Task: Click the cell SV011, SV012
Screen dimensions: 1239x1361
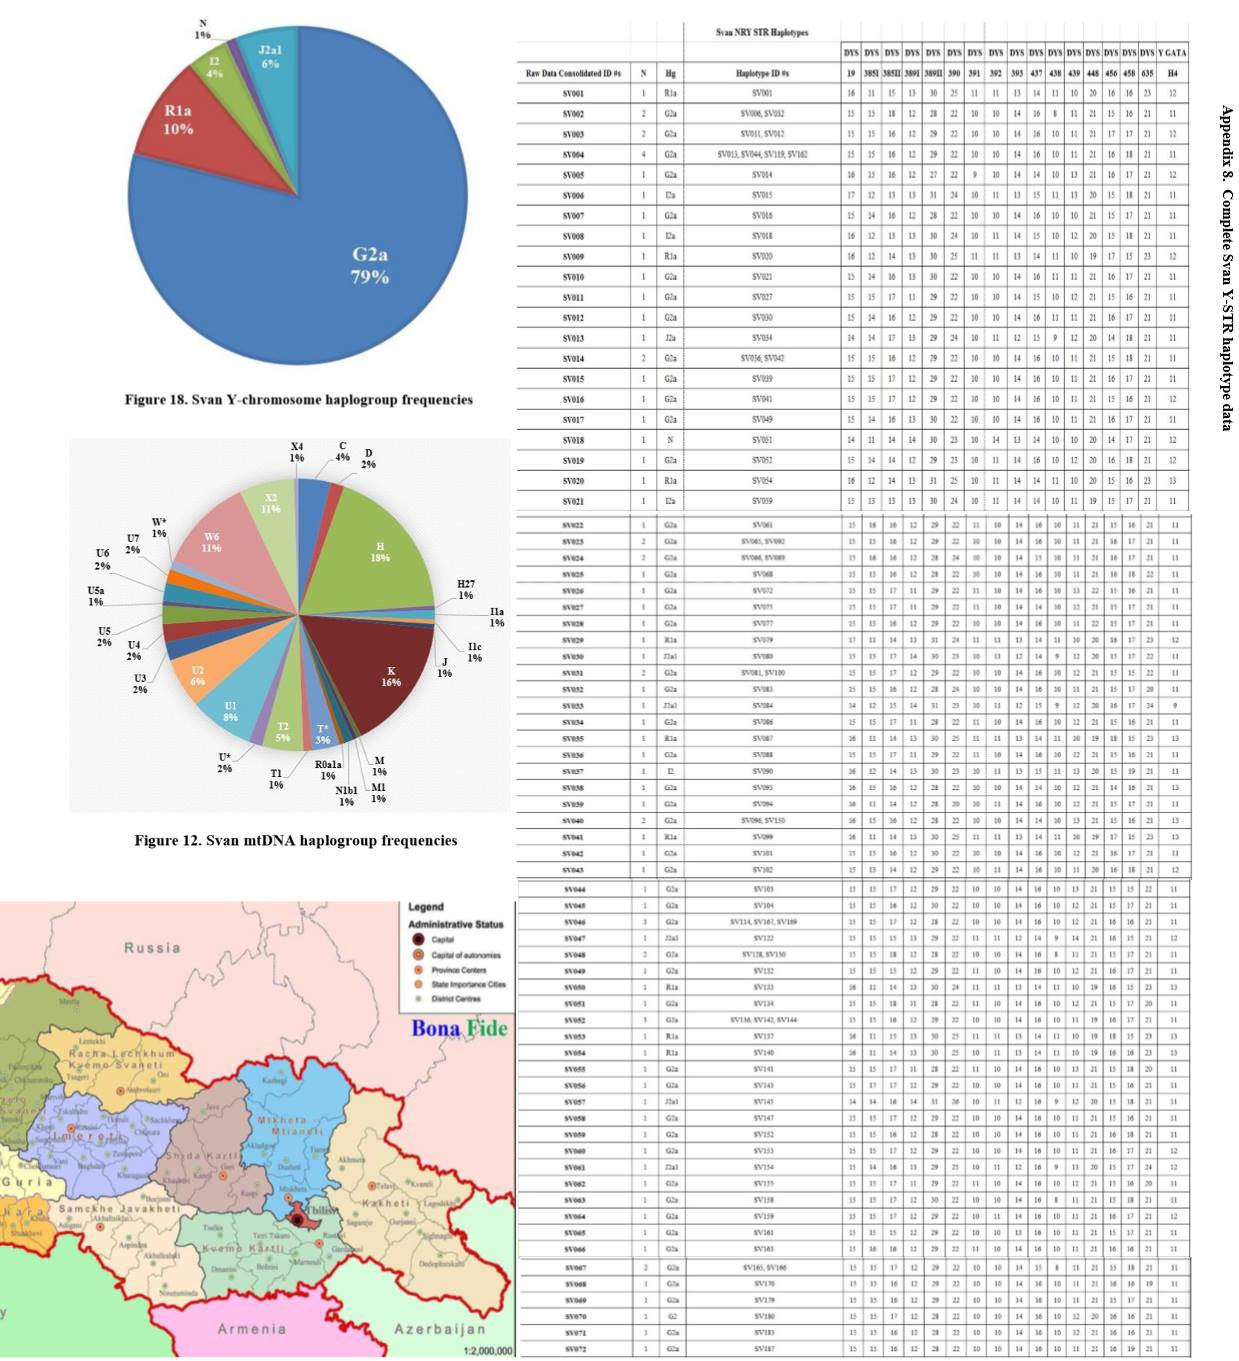Action: (x=762, y=134)
